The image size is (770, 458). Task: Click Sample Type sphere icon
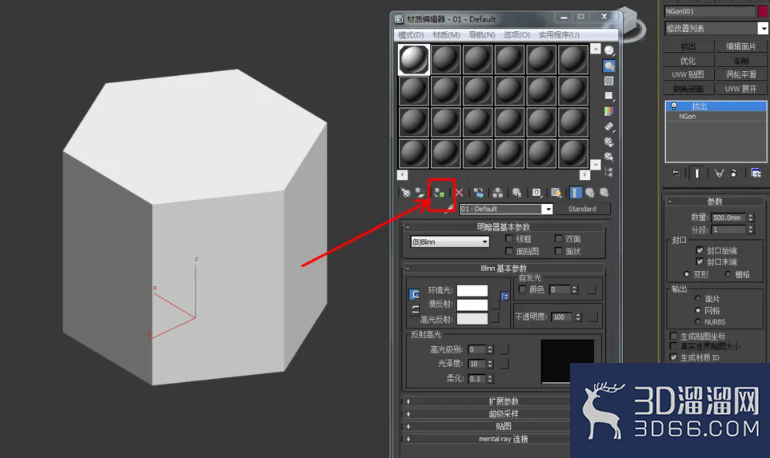click(x=609, y=51)
